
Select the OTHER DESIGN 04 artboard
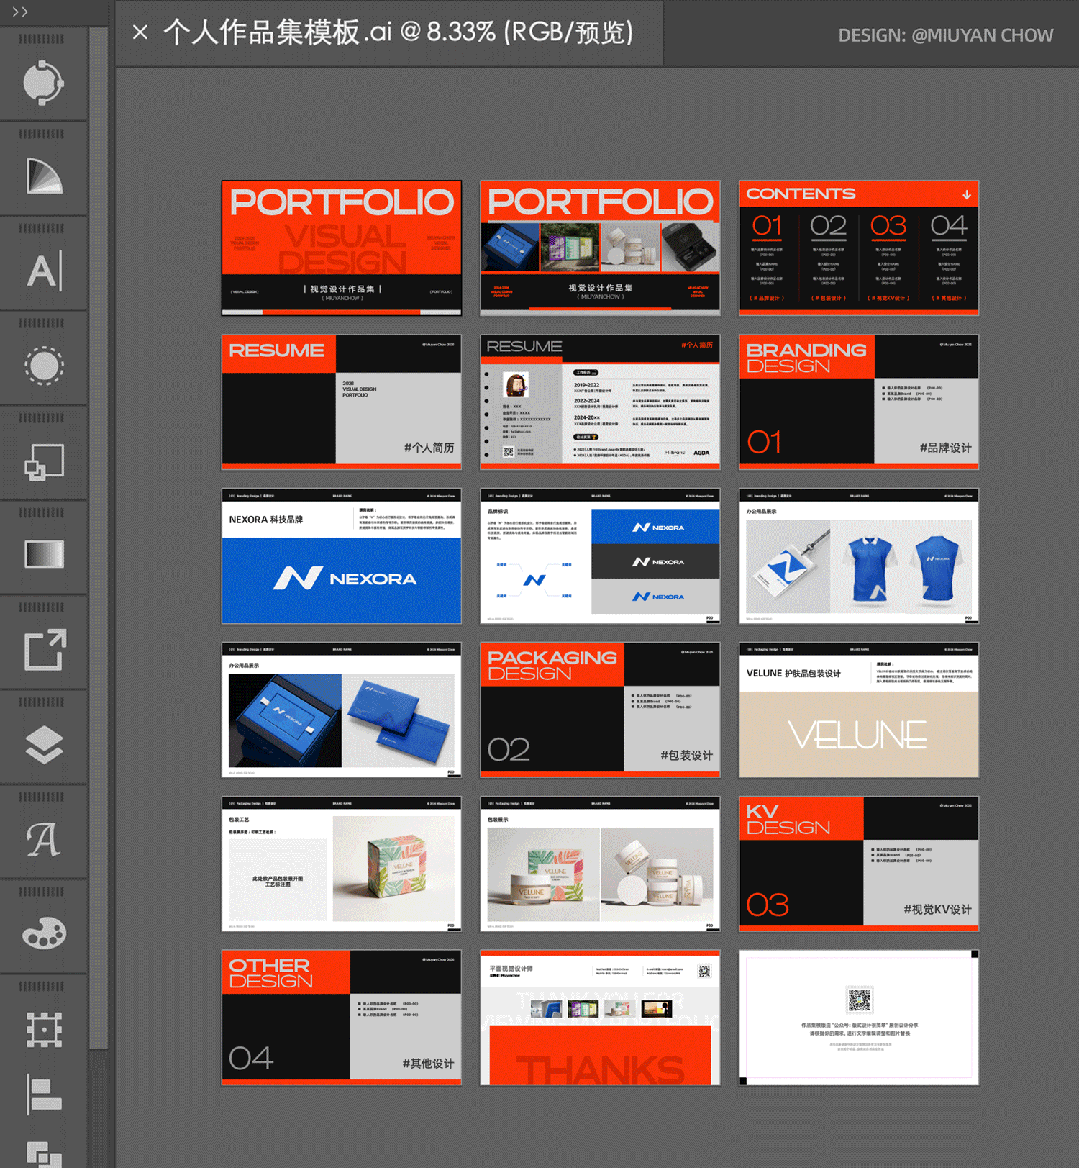341,1018
